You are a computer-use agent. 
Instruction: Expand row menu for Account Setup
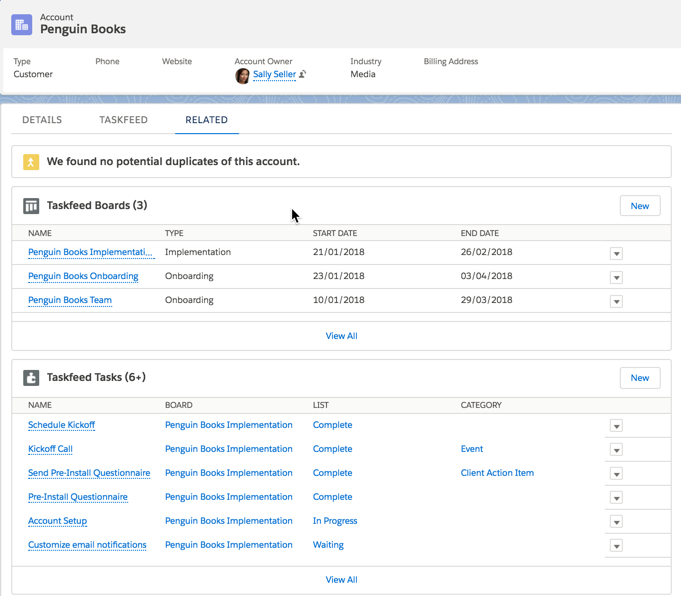coord(616,521)
